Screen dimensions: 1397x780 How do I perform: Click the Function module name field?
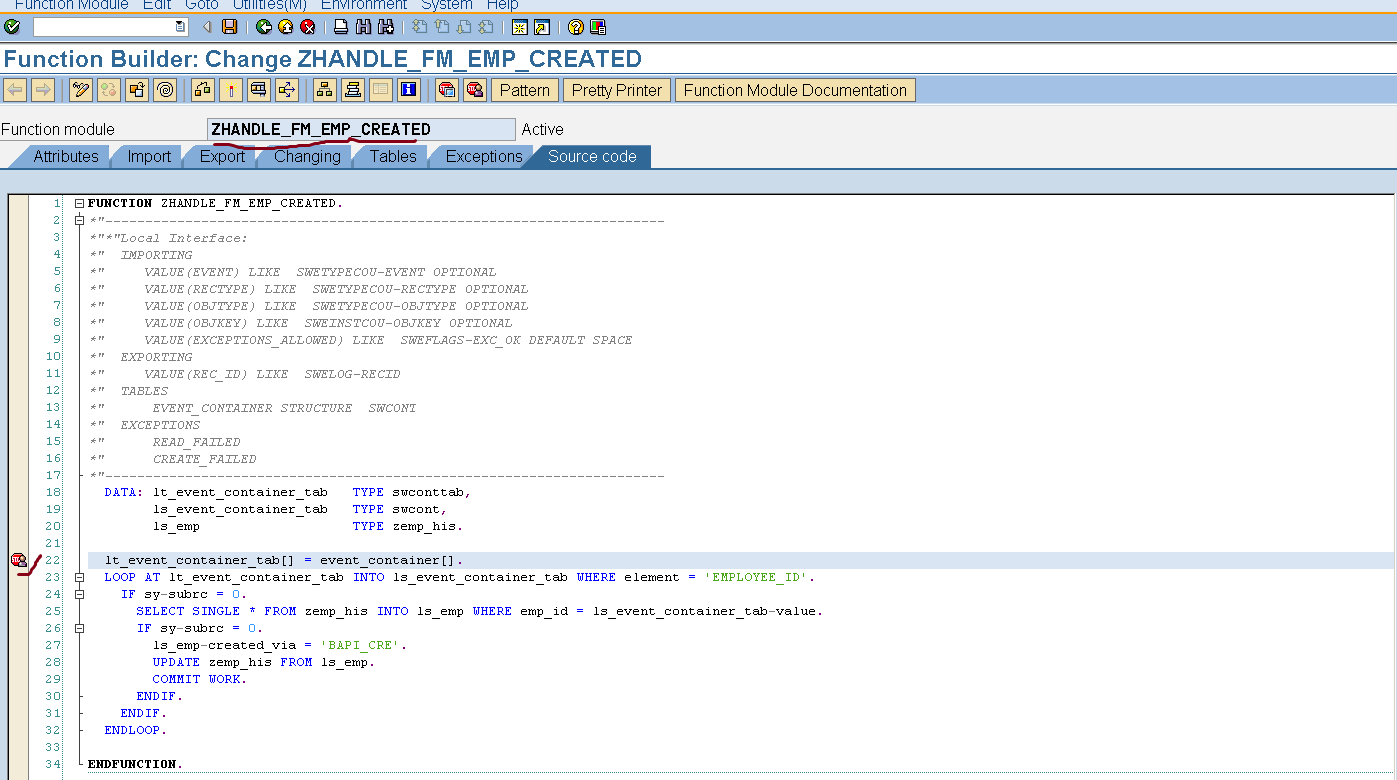[360, 129]
